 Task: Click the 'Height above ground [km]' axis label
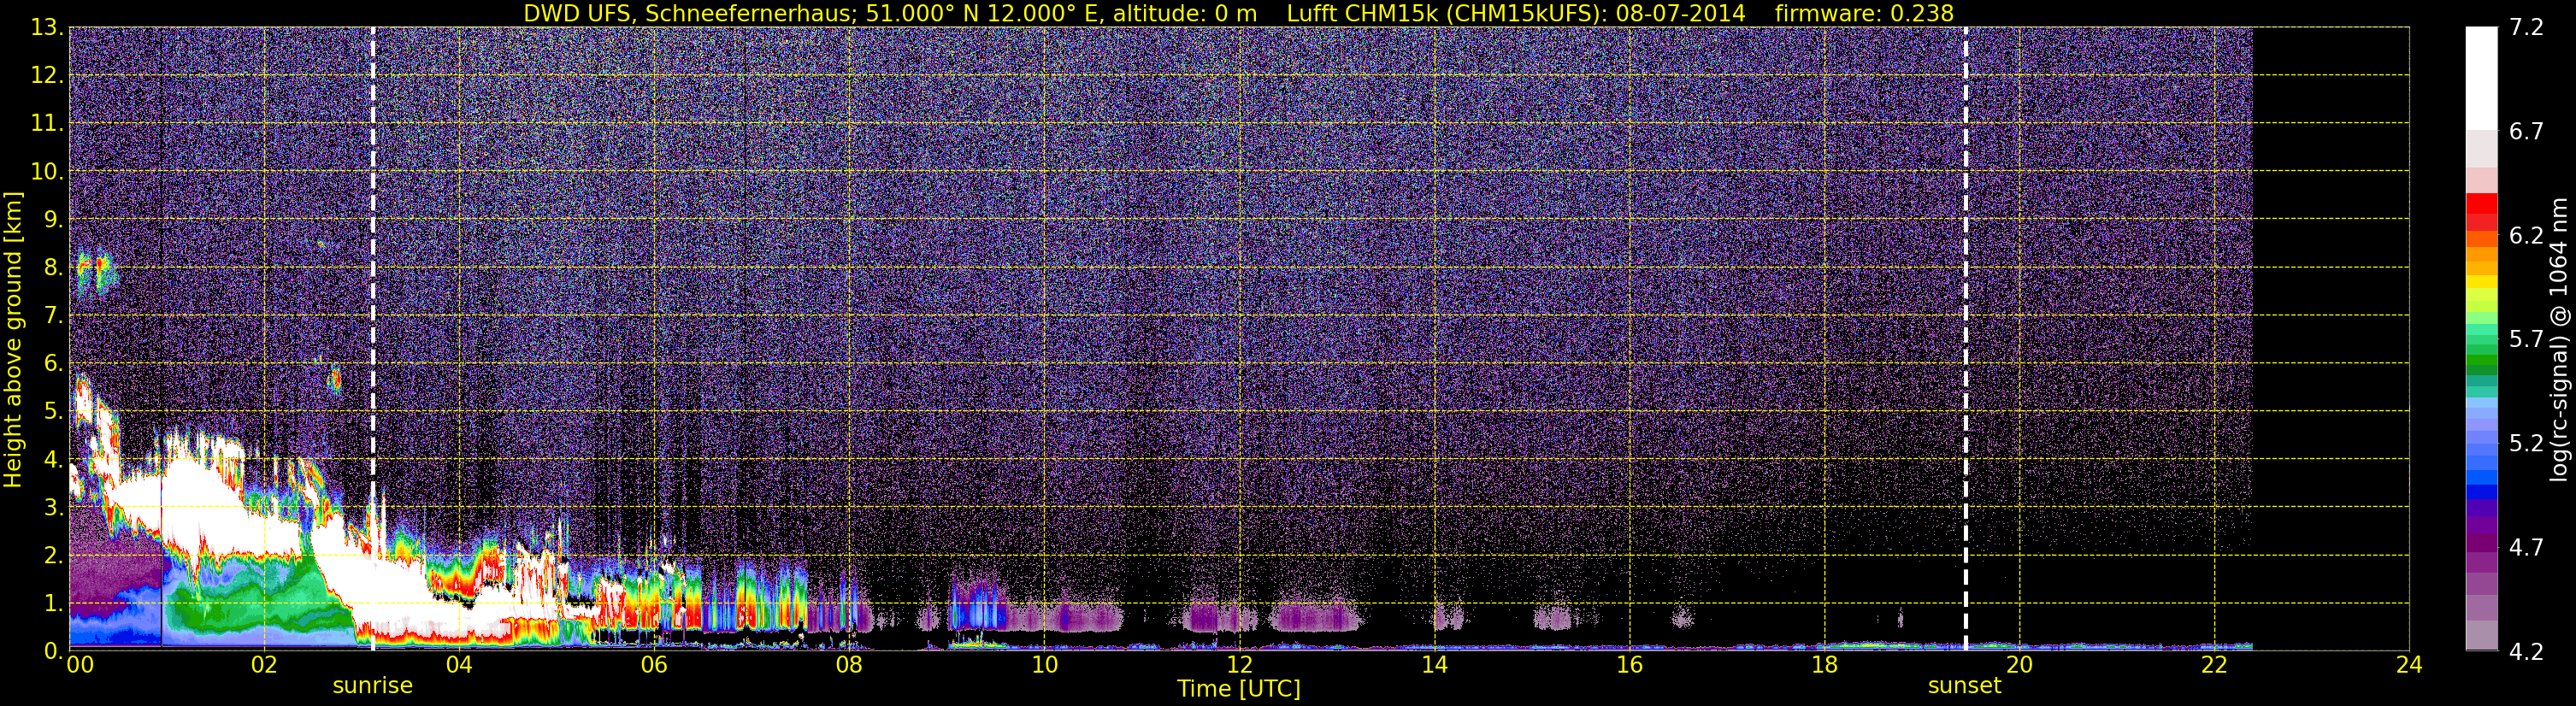[x=12, y=339]
